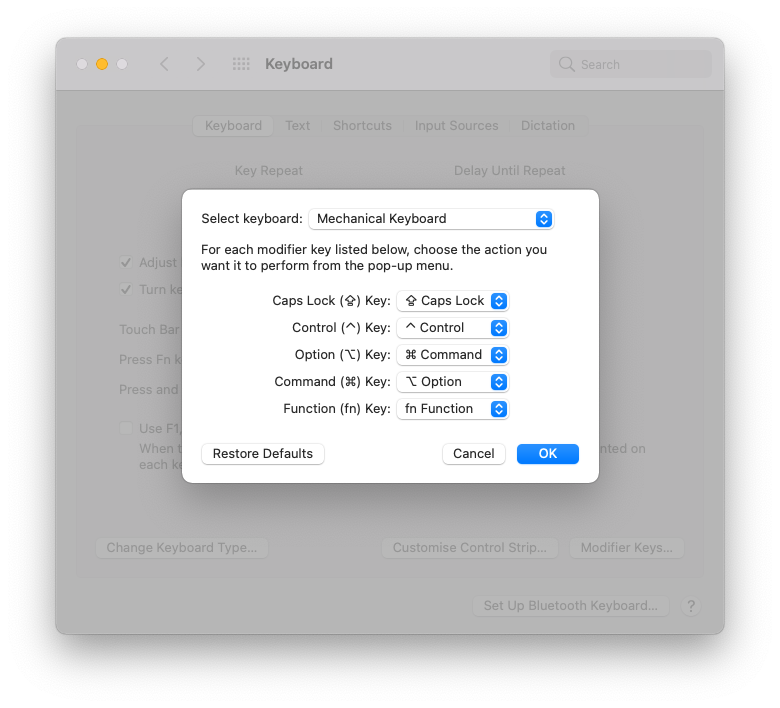
Task: Click stepper arrows of Function key popup
Action: pyautogui.click(x=499, y=409)
